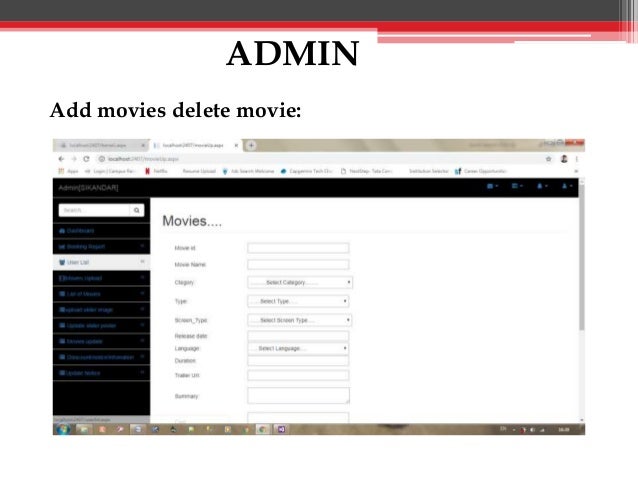
Task: Expand the Movies Upload sidebar arrow
Action: pos(142,278)
